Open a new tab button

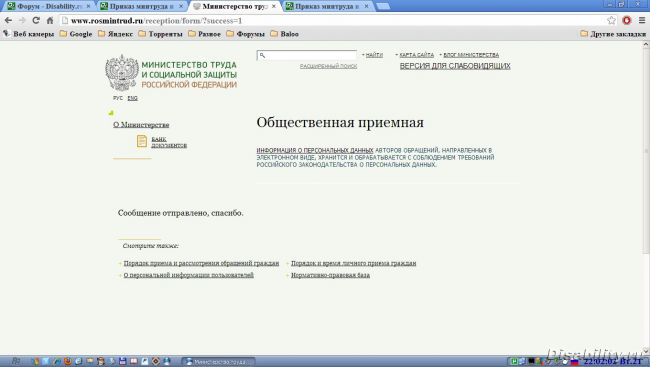[382, 6]
